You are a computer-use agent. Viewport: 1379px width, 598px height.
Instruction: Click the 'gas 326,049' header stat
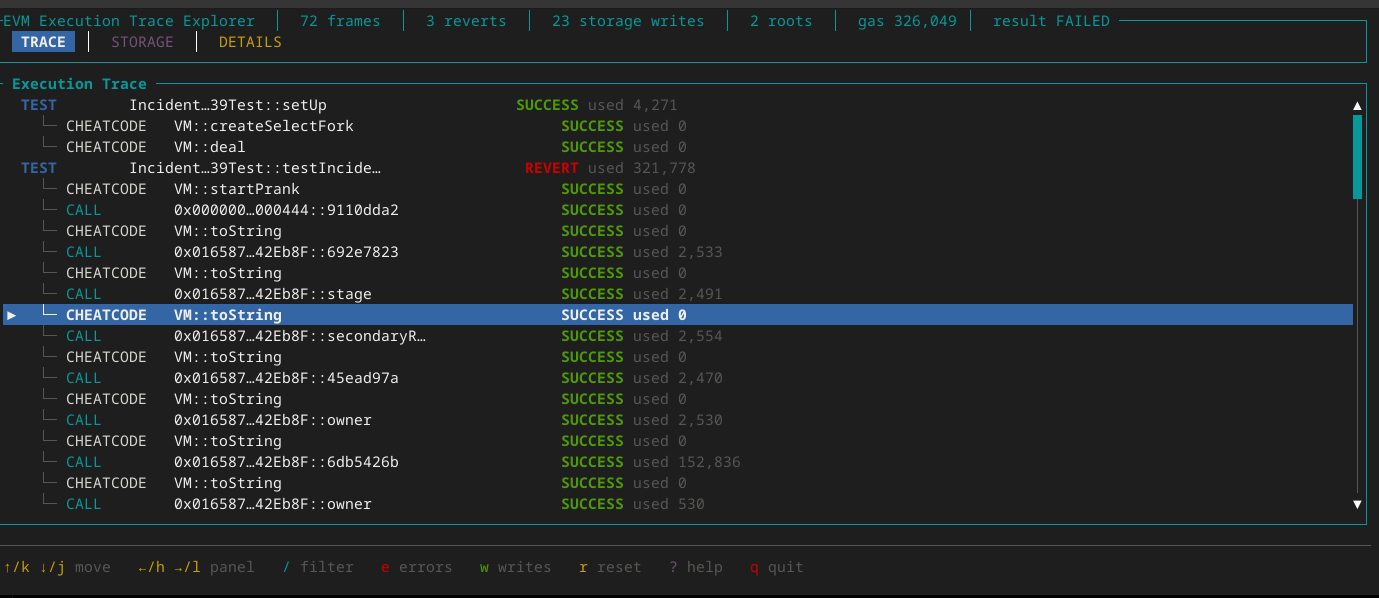click(907, 21)
